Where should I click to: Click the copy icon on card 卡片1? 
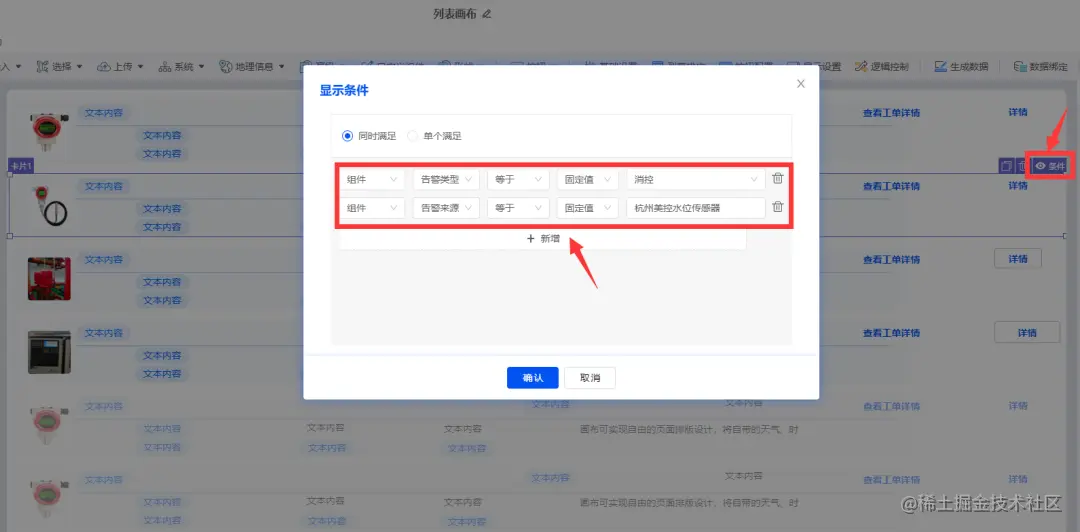pos(1006,166)
